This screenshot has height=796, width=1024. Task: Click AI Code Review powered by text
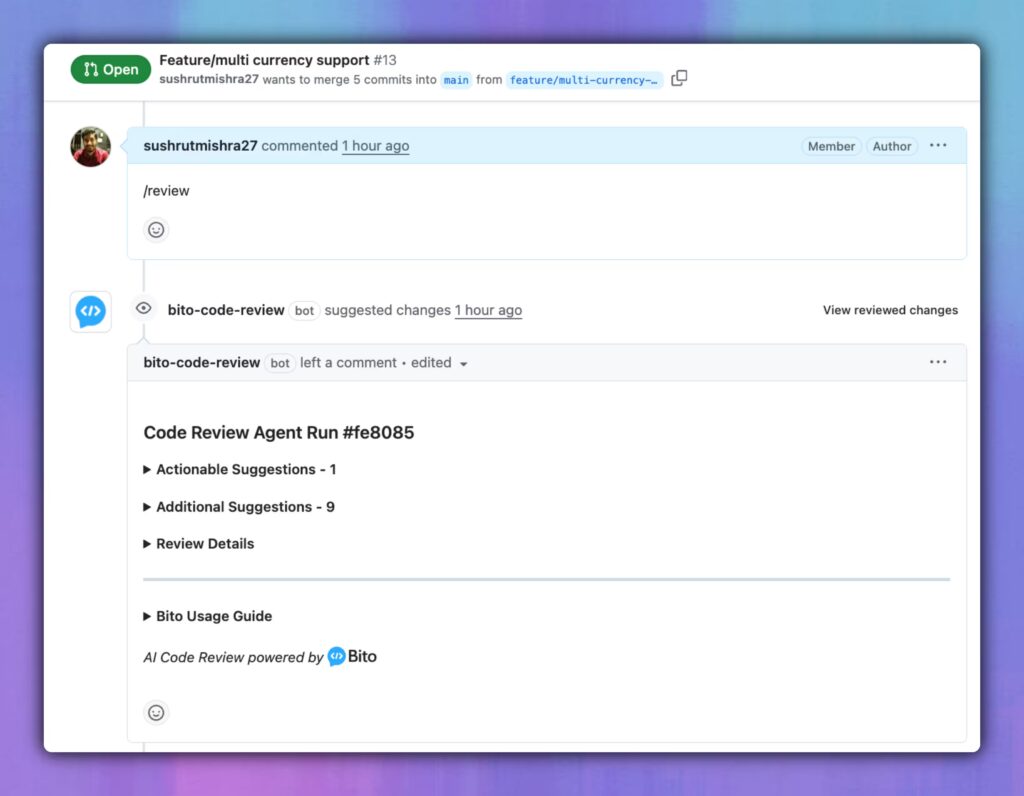[x=233, y=658]
